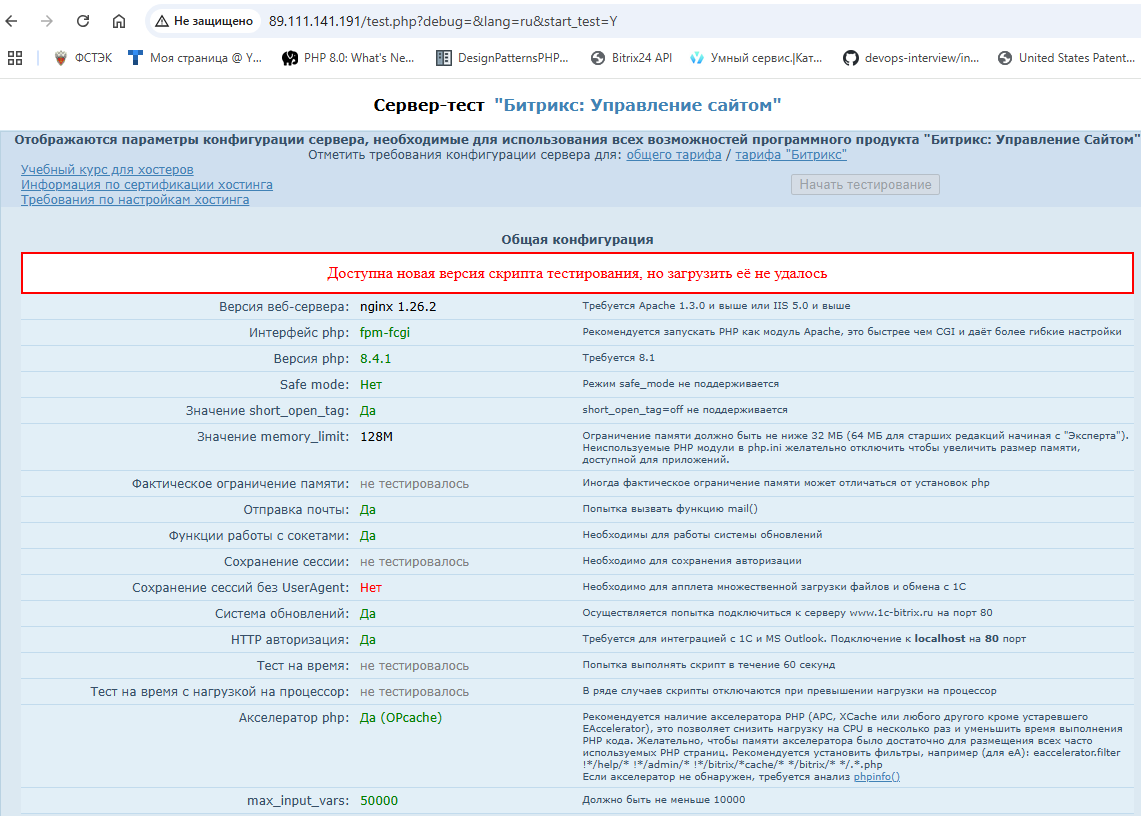Click the 'HTTP авторизация:' label

[290, 640]
